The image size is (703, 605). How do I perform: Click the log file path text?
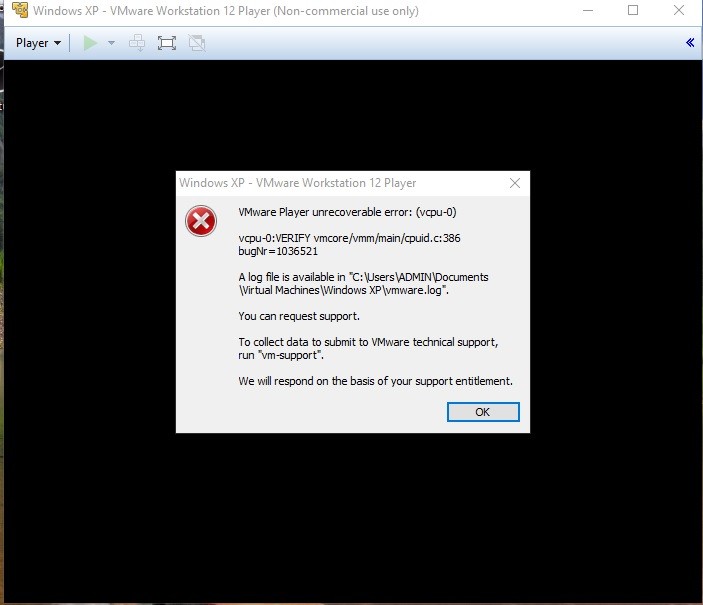pyautogui.click(x=364, y=283)
